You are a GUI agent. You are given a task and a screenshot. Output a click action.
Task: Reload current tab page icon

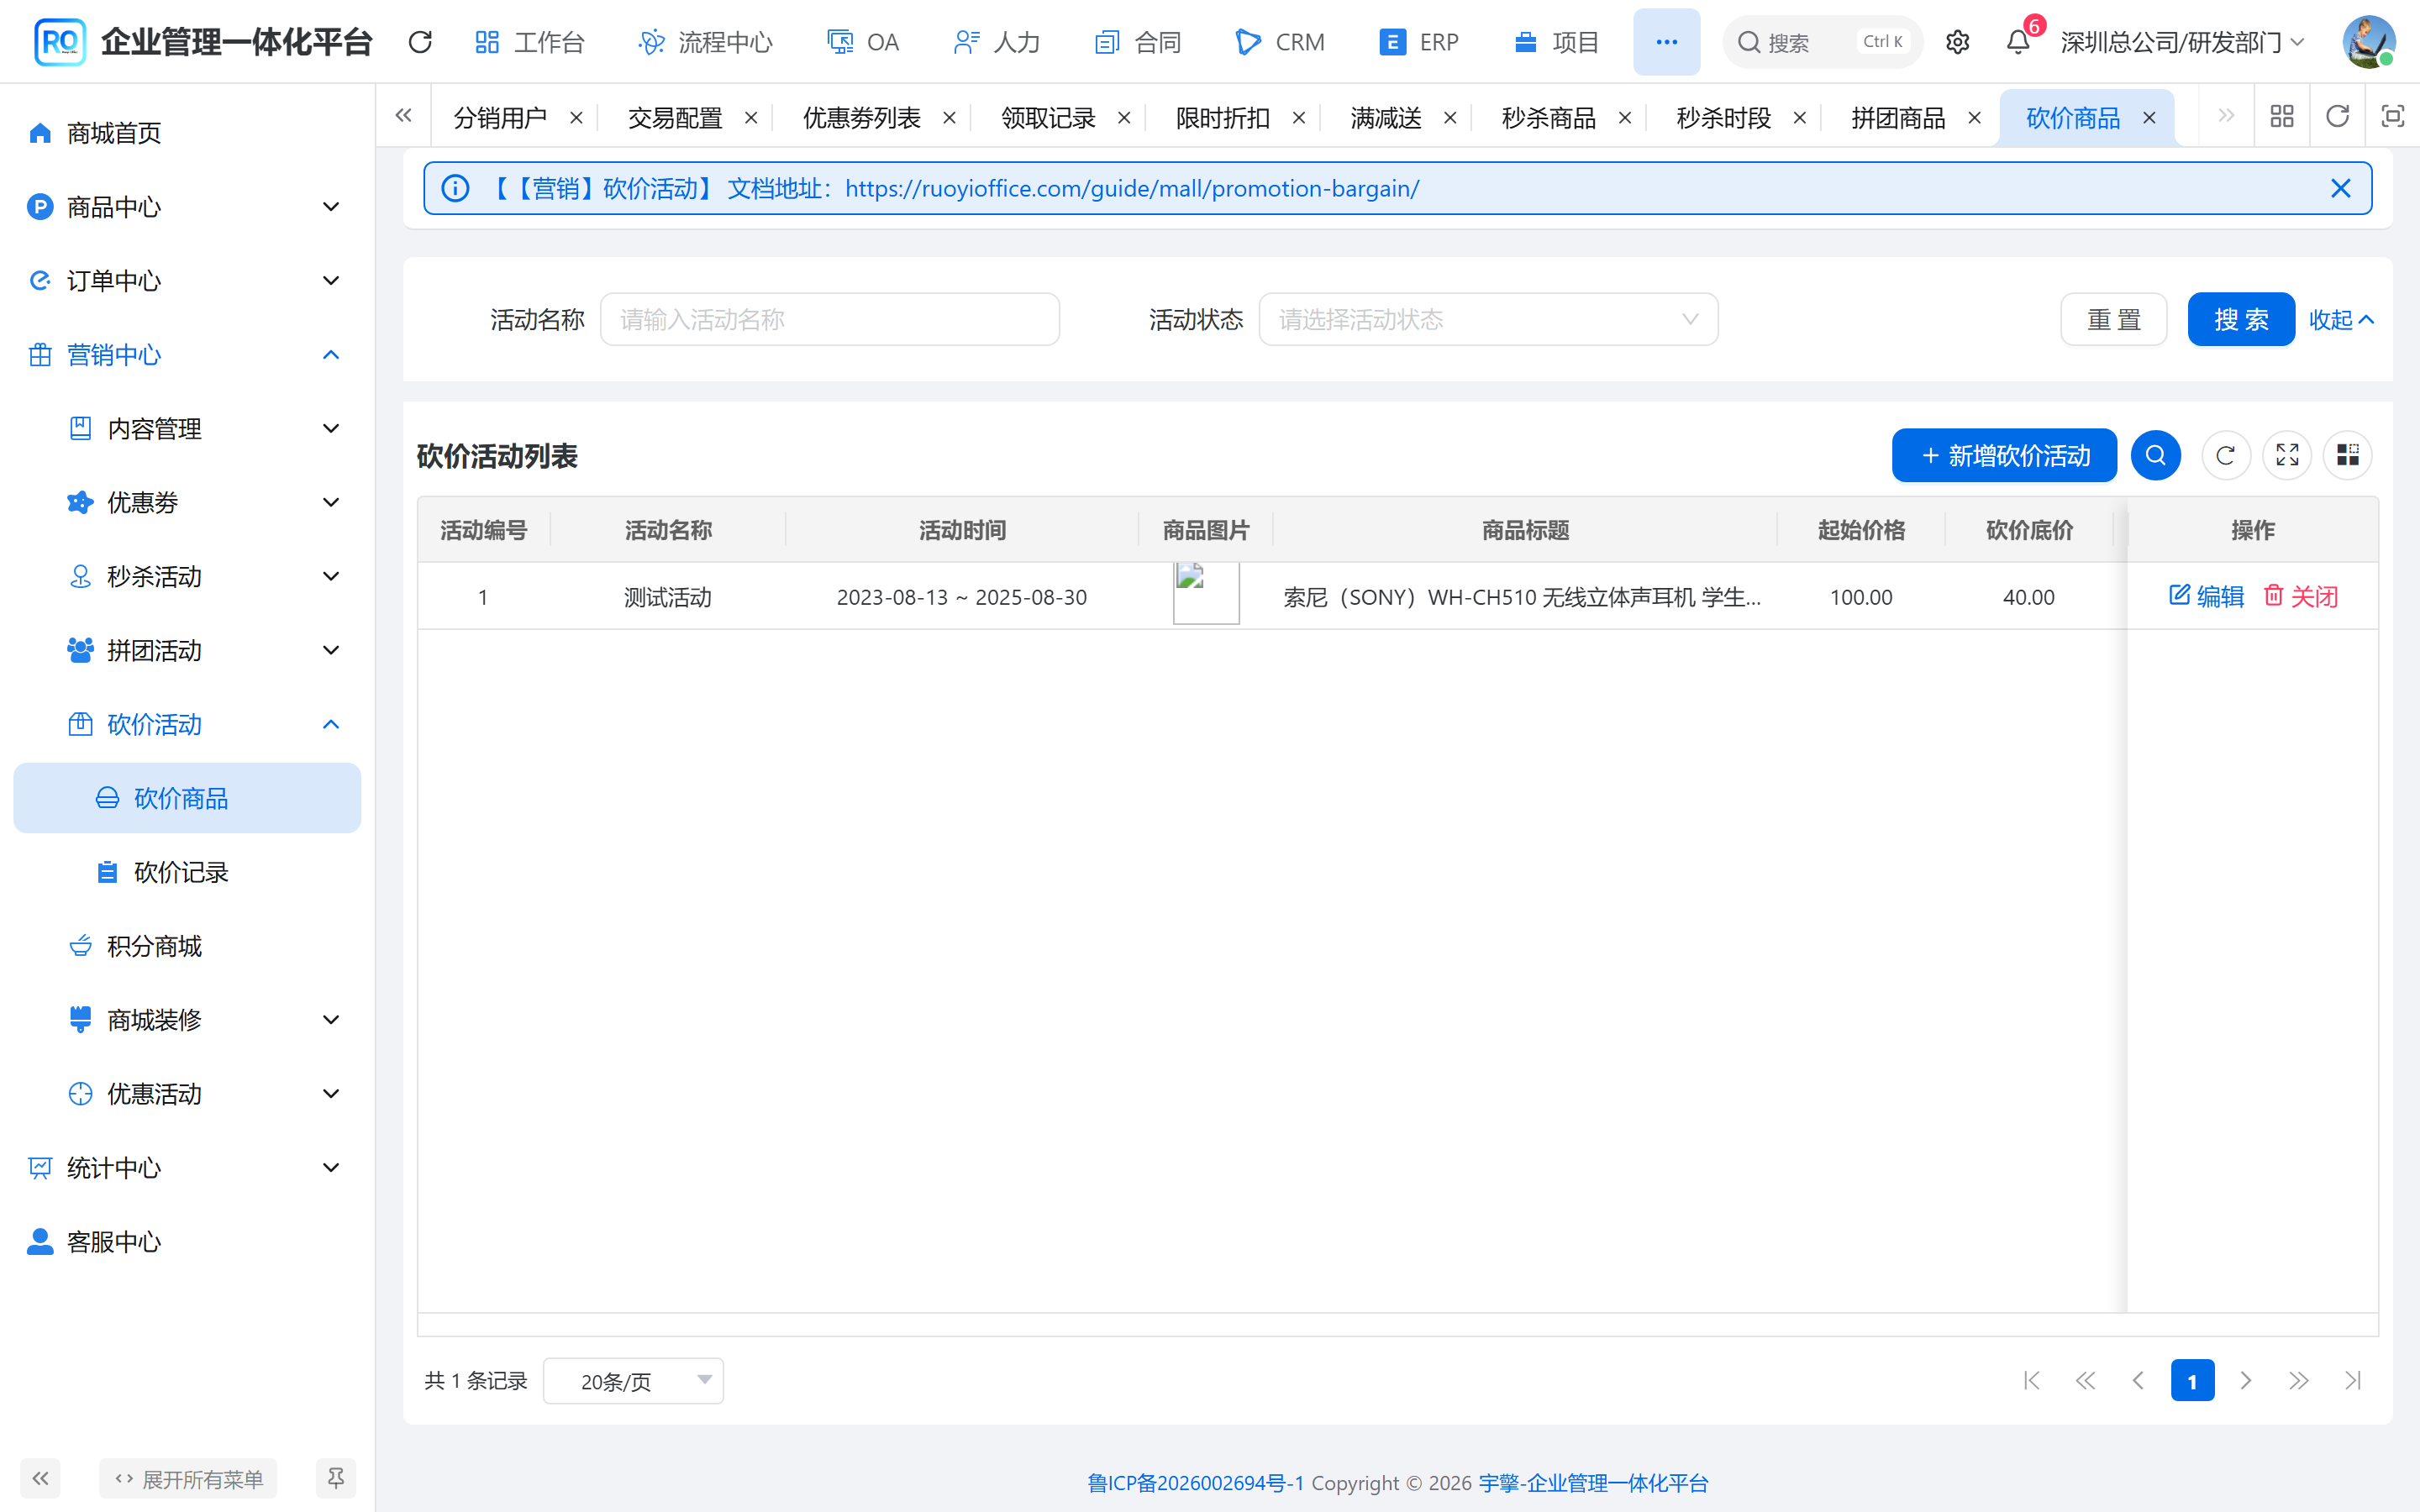2337,117
